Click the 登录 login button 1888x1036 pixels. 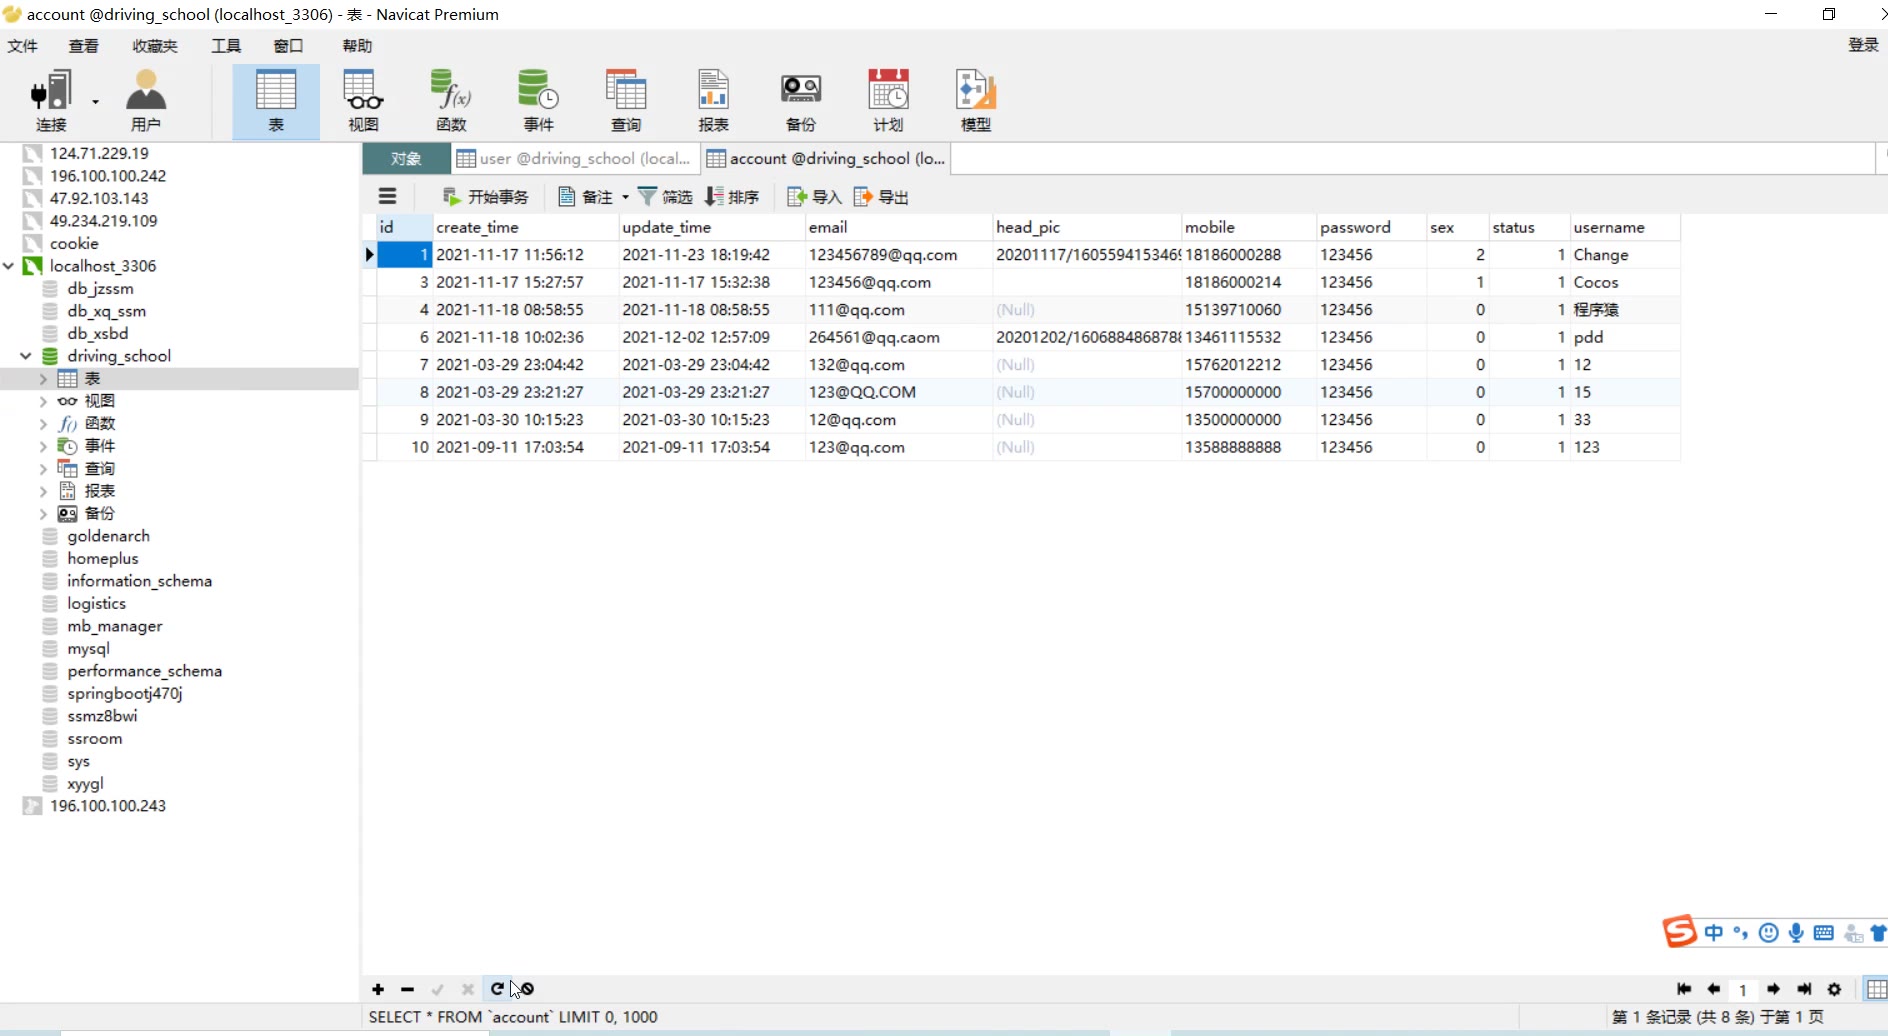1863,45
